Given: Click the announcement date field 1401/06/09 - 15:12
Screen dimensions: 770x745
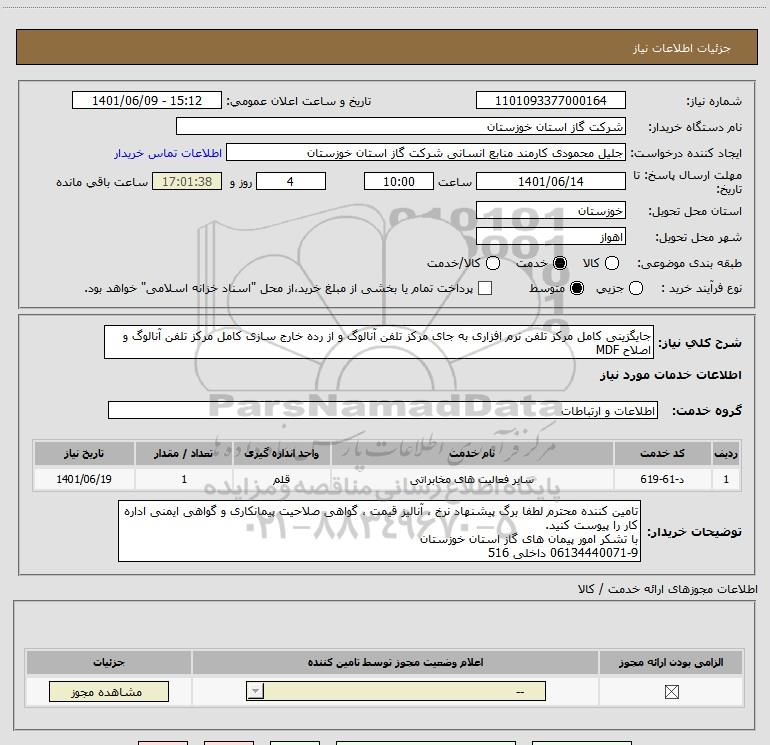Looking at the screenshot, I should (x=147, y=100).
